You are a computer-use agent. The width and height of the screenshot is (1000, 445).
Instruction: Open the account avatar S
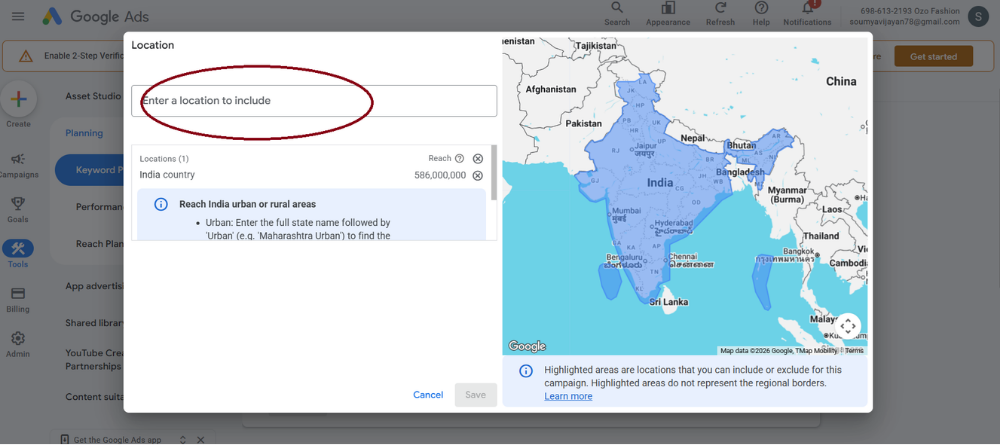click(978, 17)
